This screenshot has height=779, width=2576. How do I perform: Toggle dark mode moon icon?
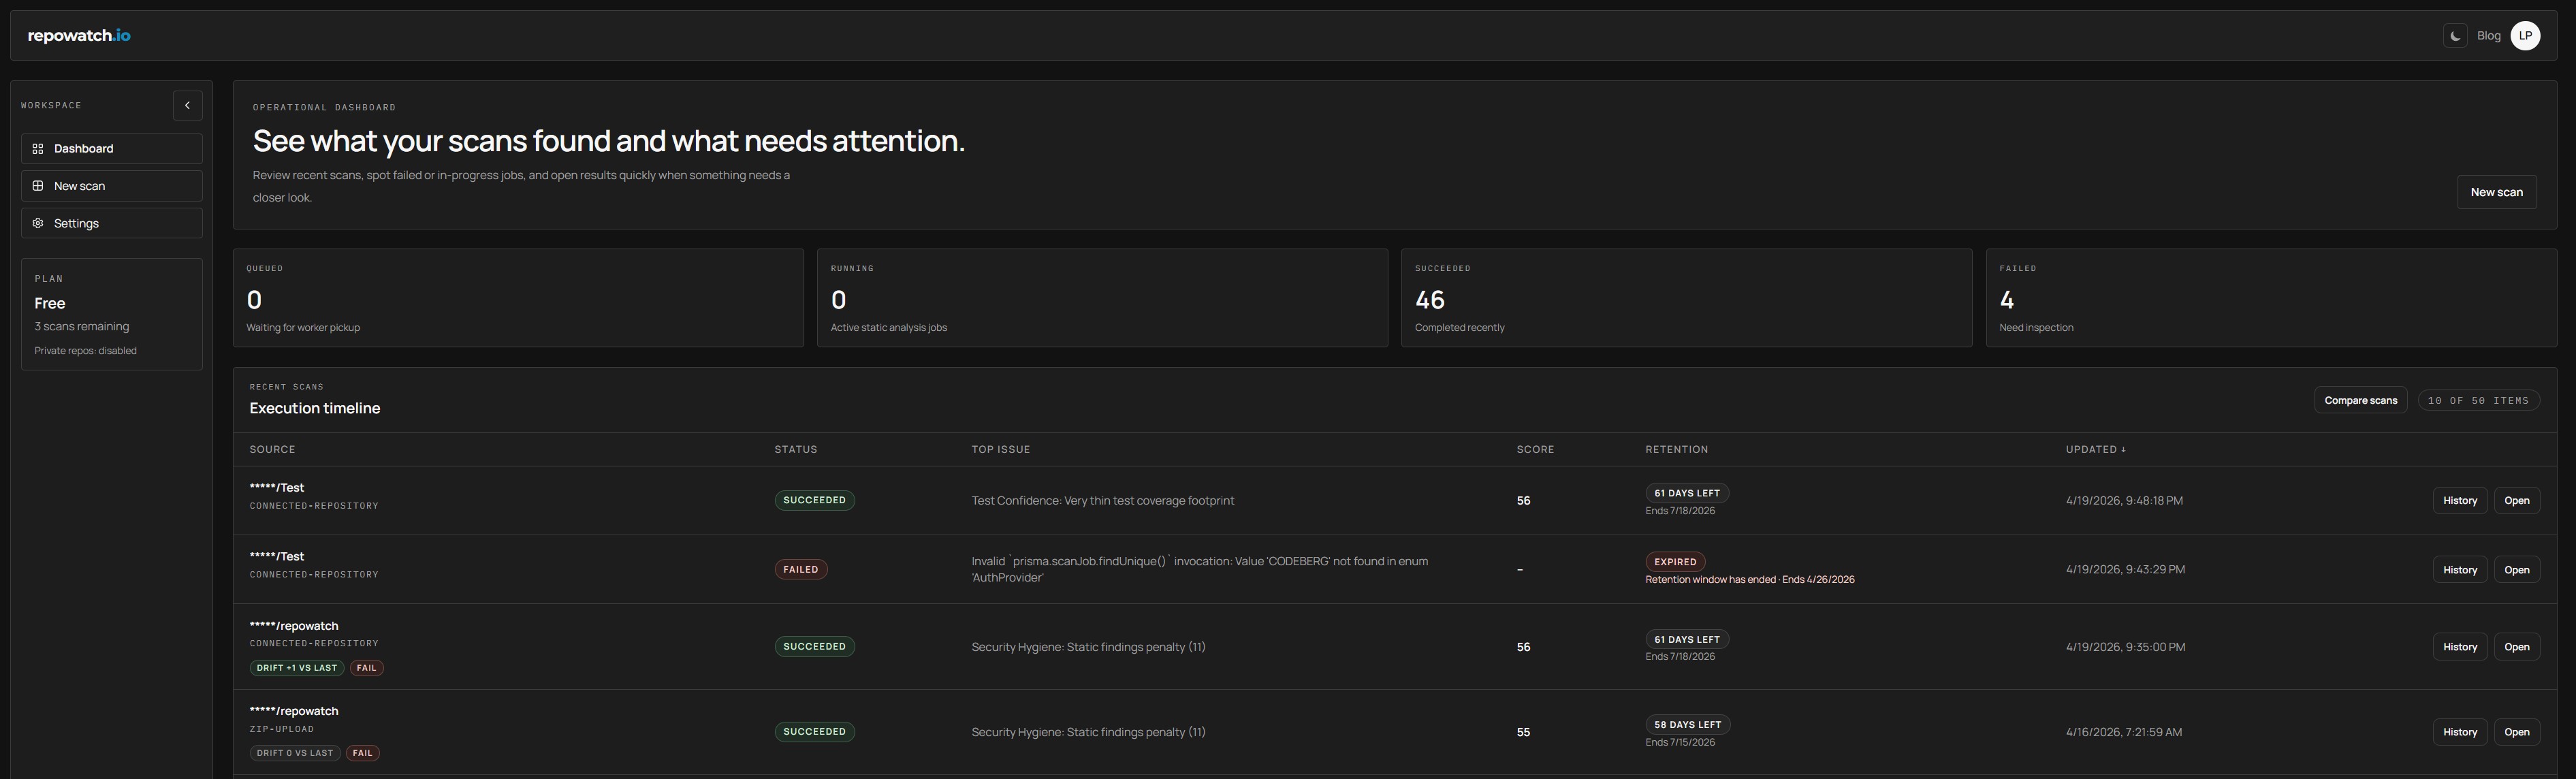point(2454,36)
